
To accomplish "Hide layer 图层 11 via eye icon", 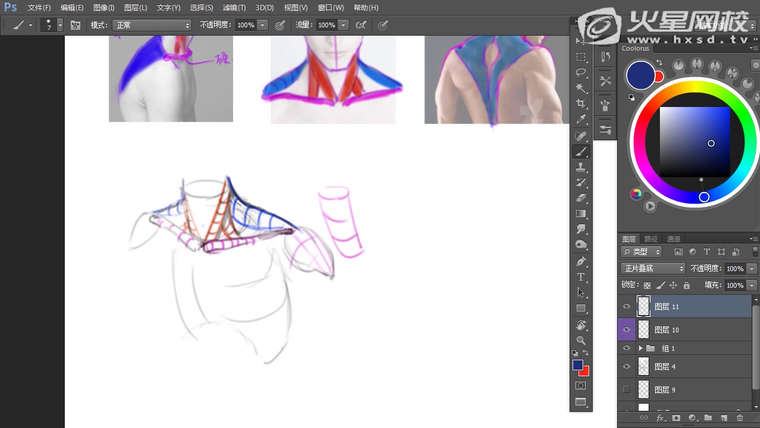I will 627,307.
